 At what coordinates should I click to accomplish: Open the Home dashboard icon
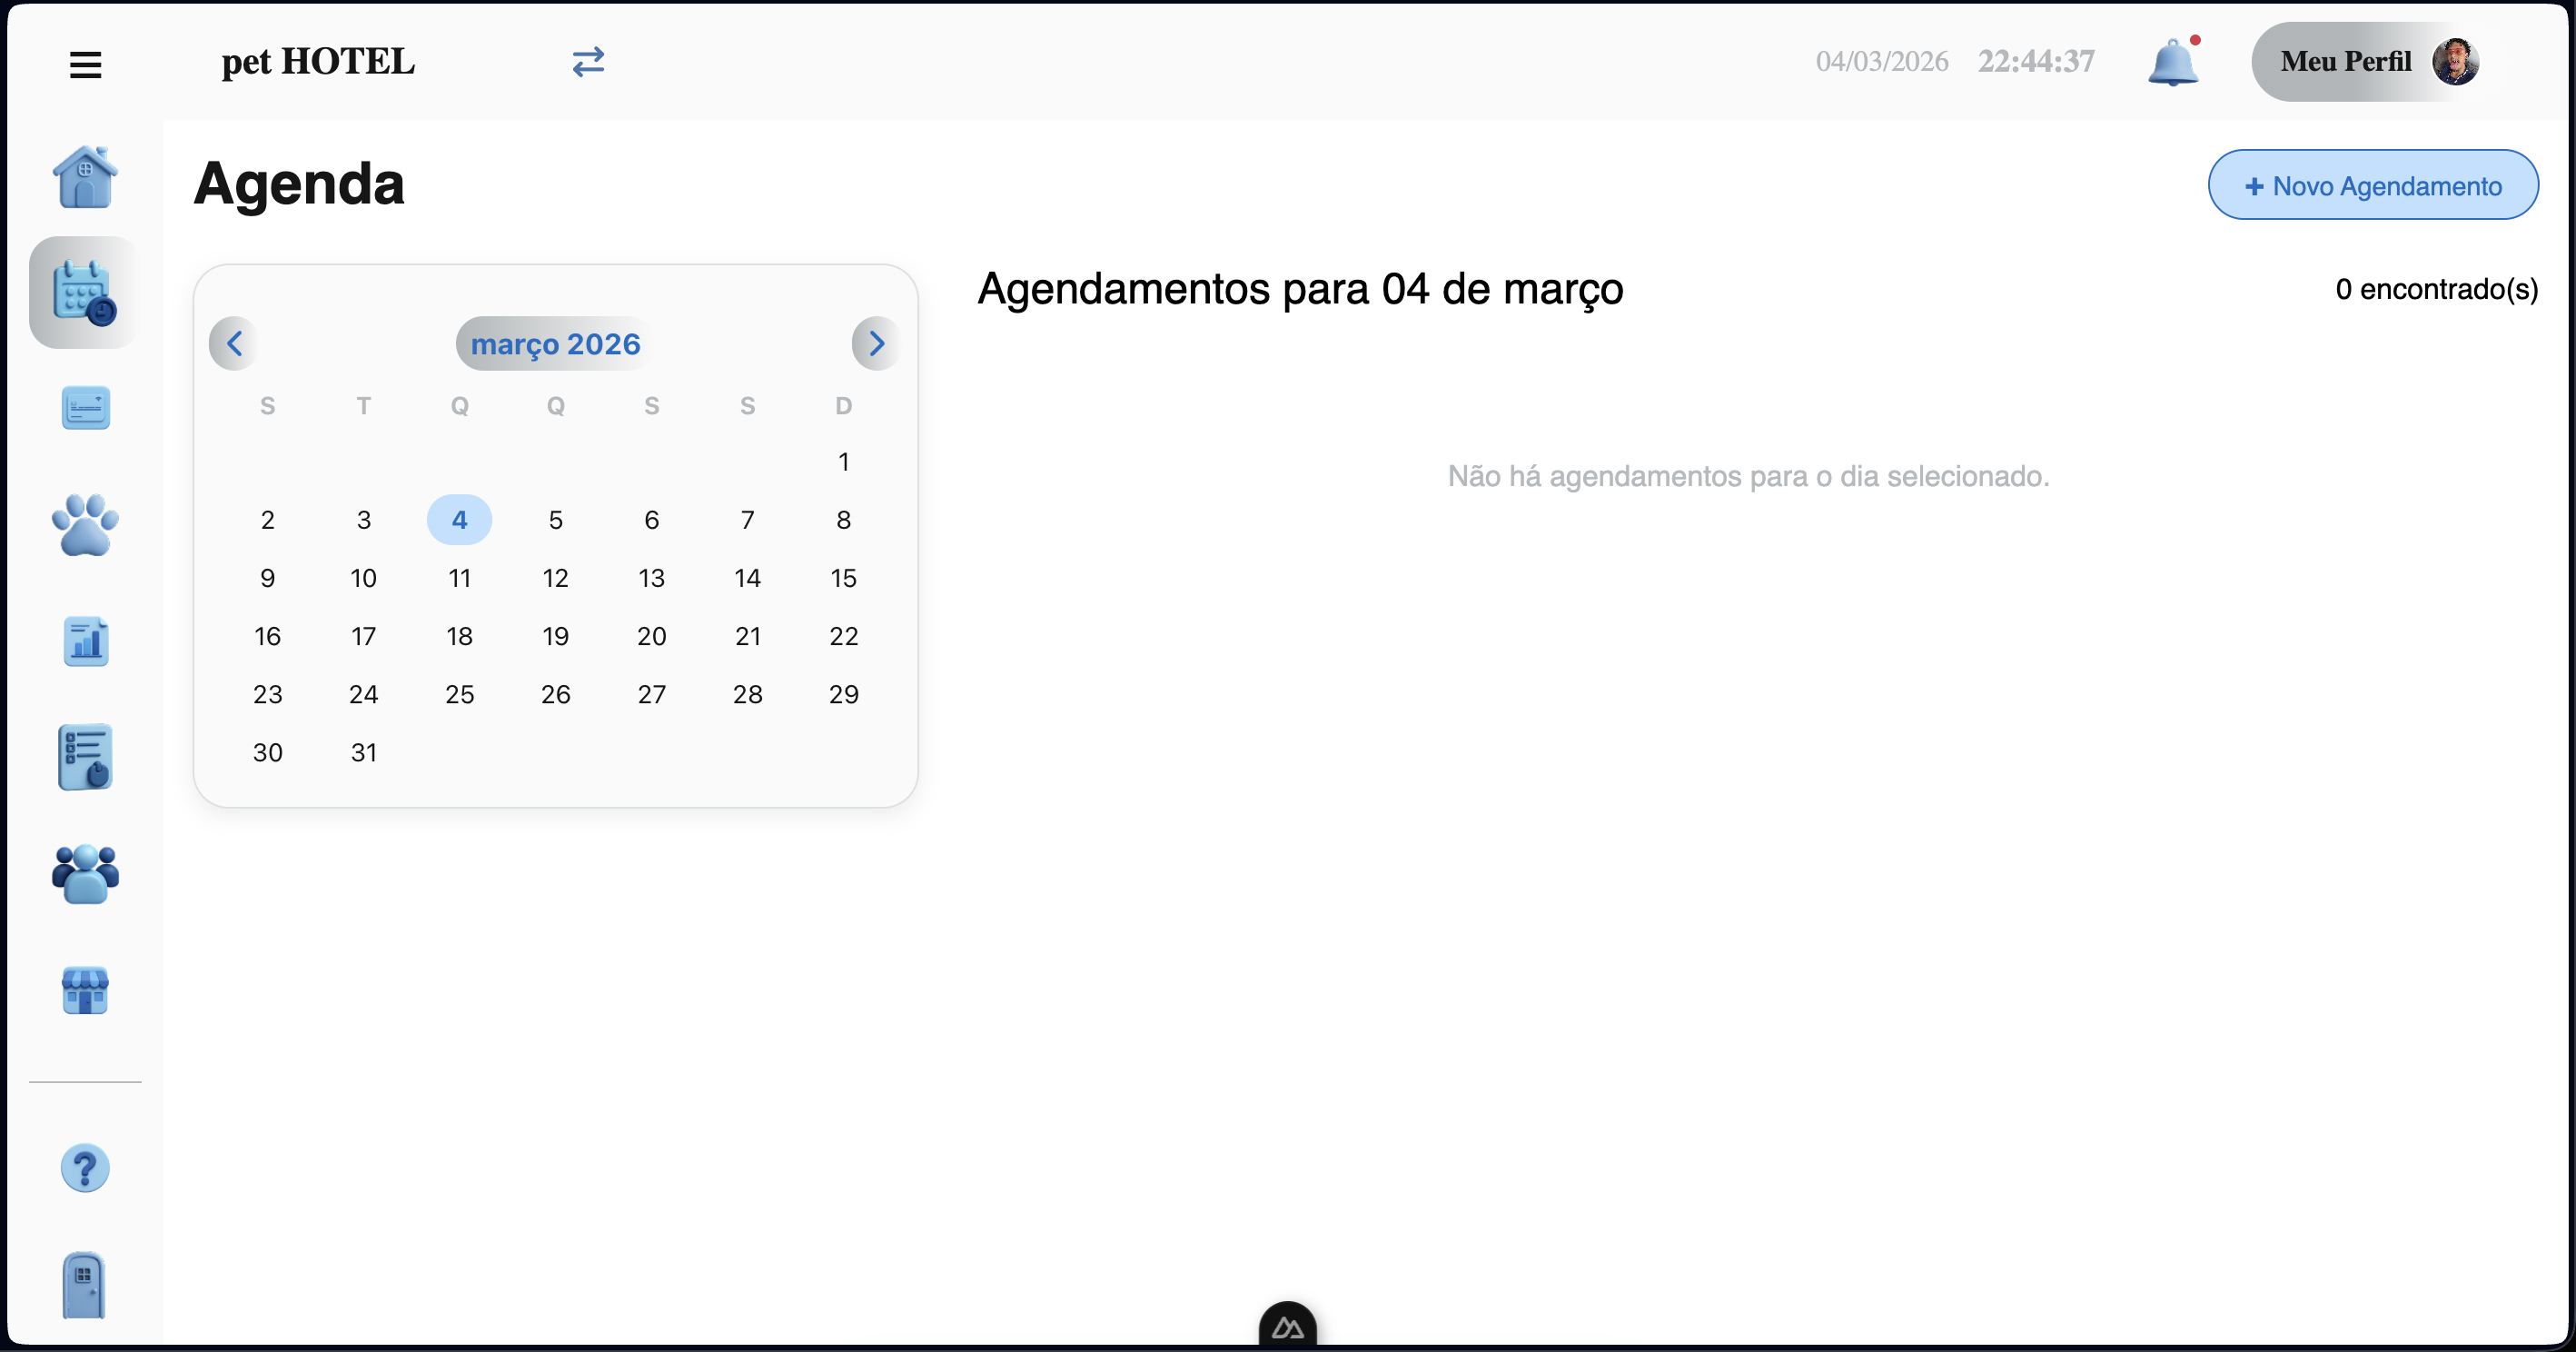pos(85,176)
